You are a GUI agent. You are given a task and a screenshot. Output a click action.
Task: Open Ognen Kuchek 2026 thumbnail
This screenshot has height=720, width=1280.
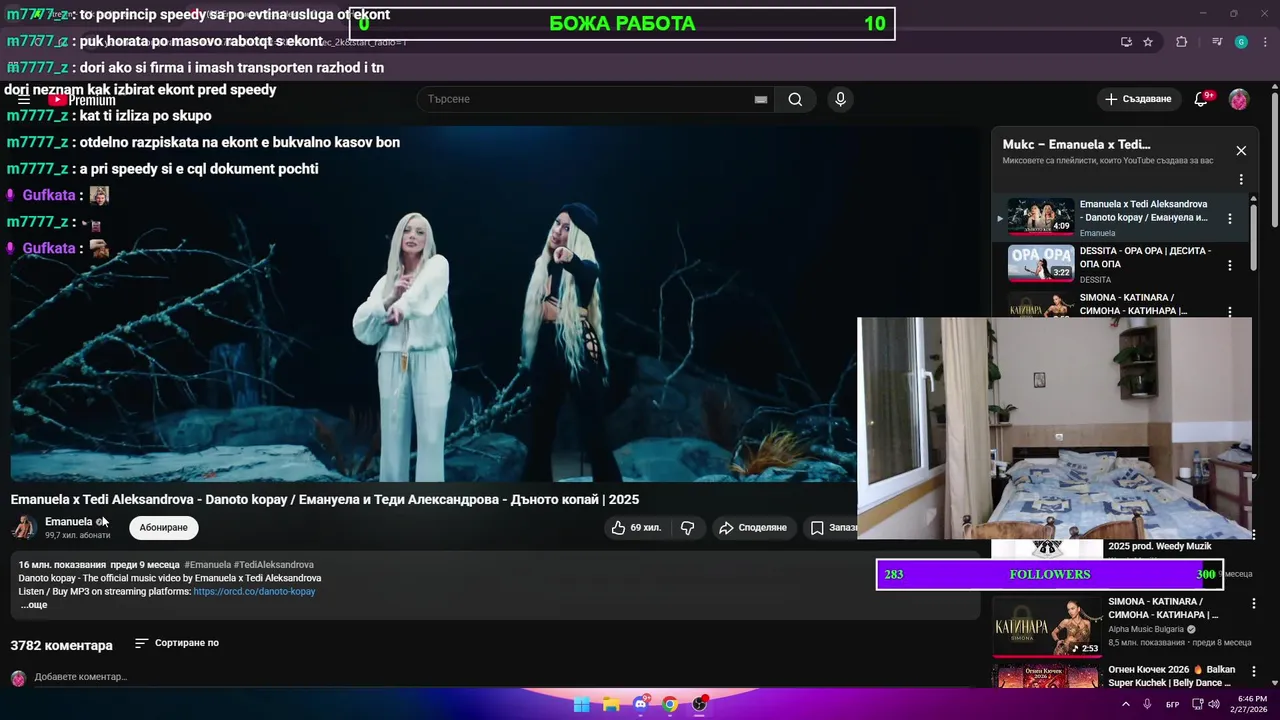click(x=1047, y=676)
